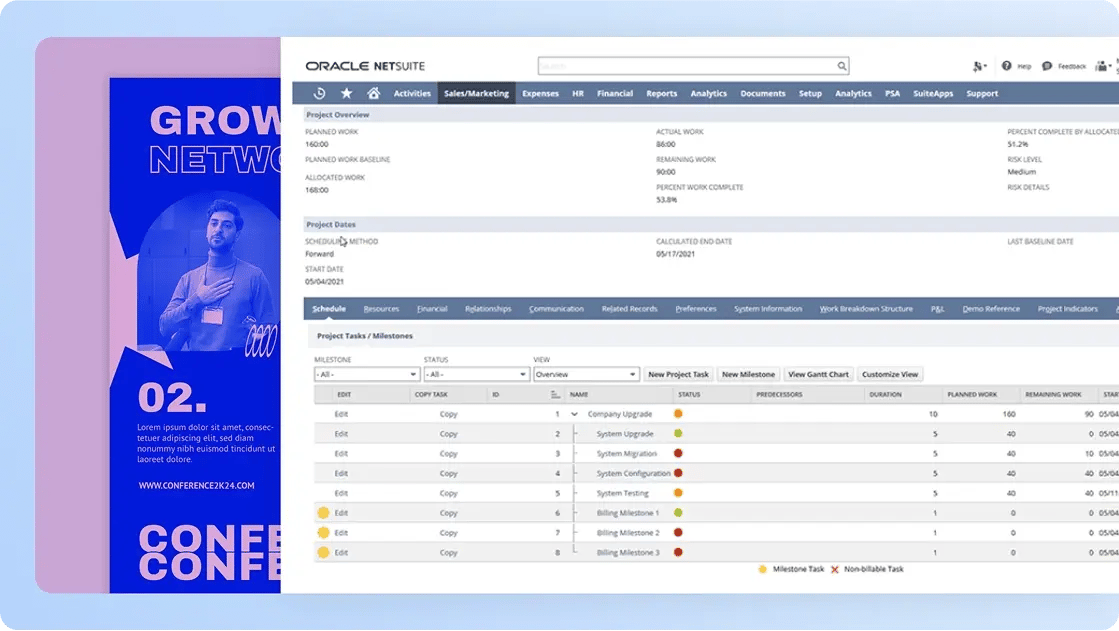Go to the Home icon
Image resolution: width=1119 pixels, height=631 pixels.
373,93
